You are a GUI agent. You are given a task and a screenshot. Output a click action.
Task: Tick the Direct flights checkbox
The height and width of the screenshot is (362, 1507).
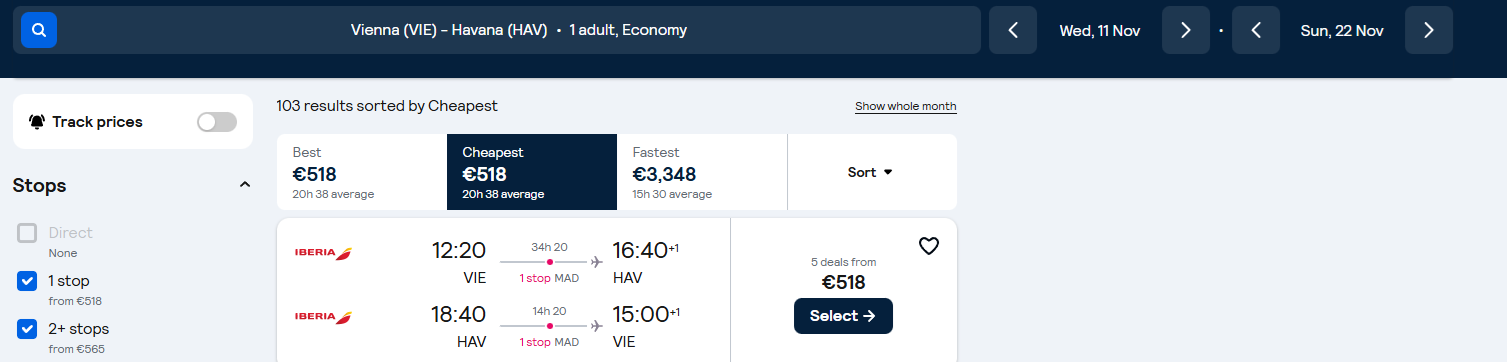tap(27, 233)
